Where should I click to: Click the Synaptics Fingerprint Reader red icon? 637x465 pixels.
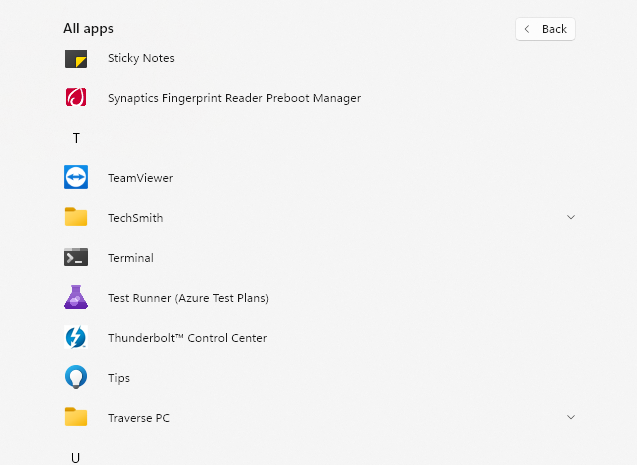click(x=76, y=97)
